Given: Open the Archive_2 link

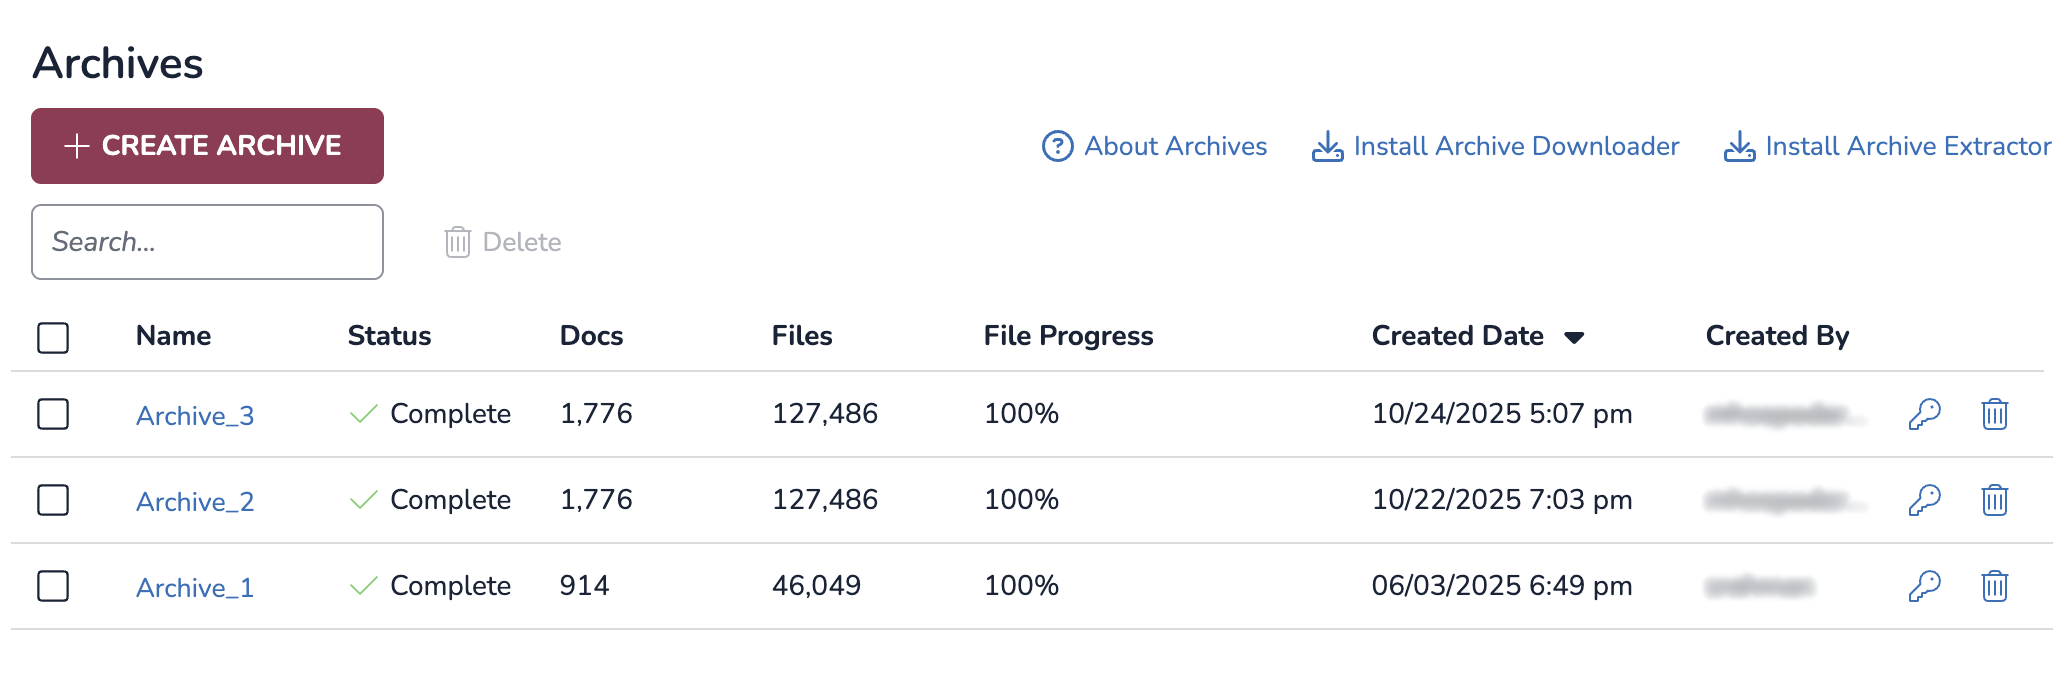Looking at the screenshot, I should point(195,502).
